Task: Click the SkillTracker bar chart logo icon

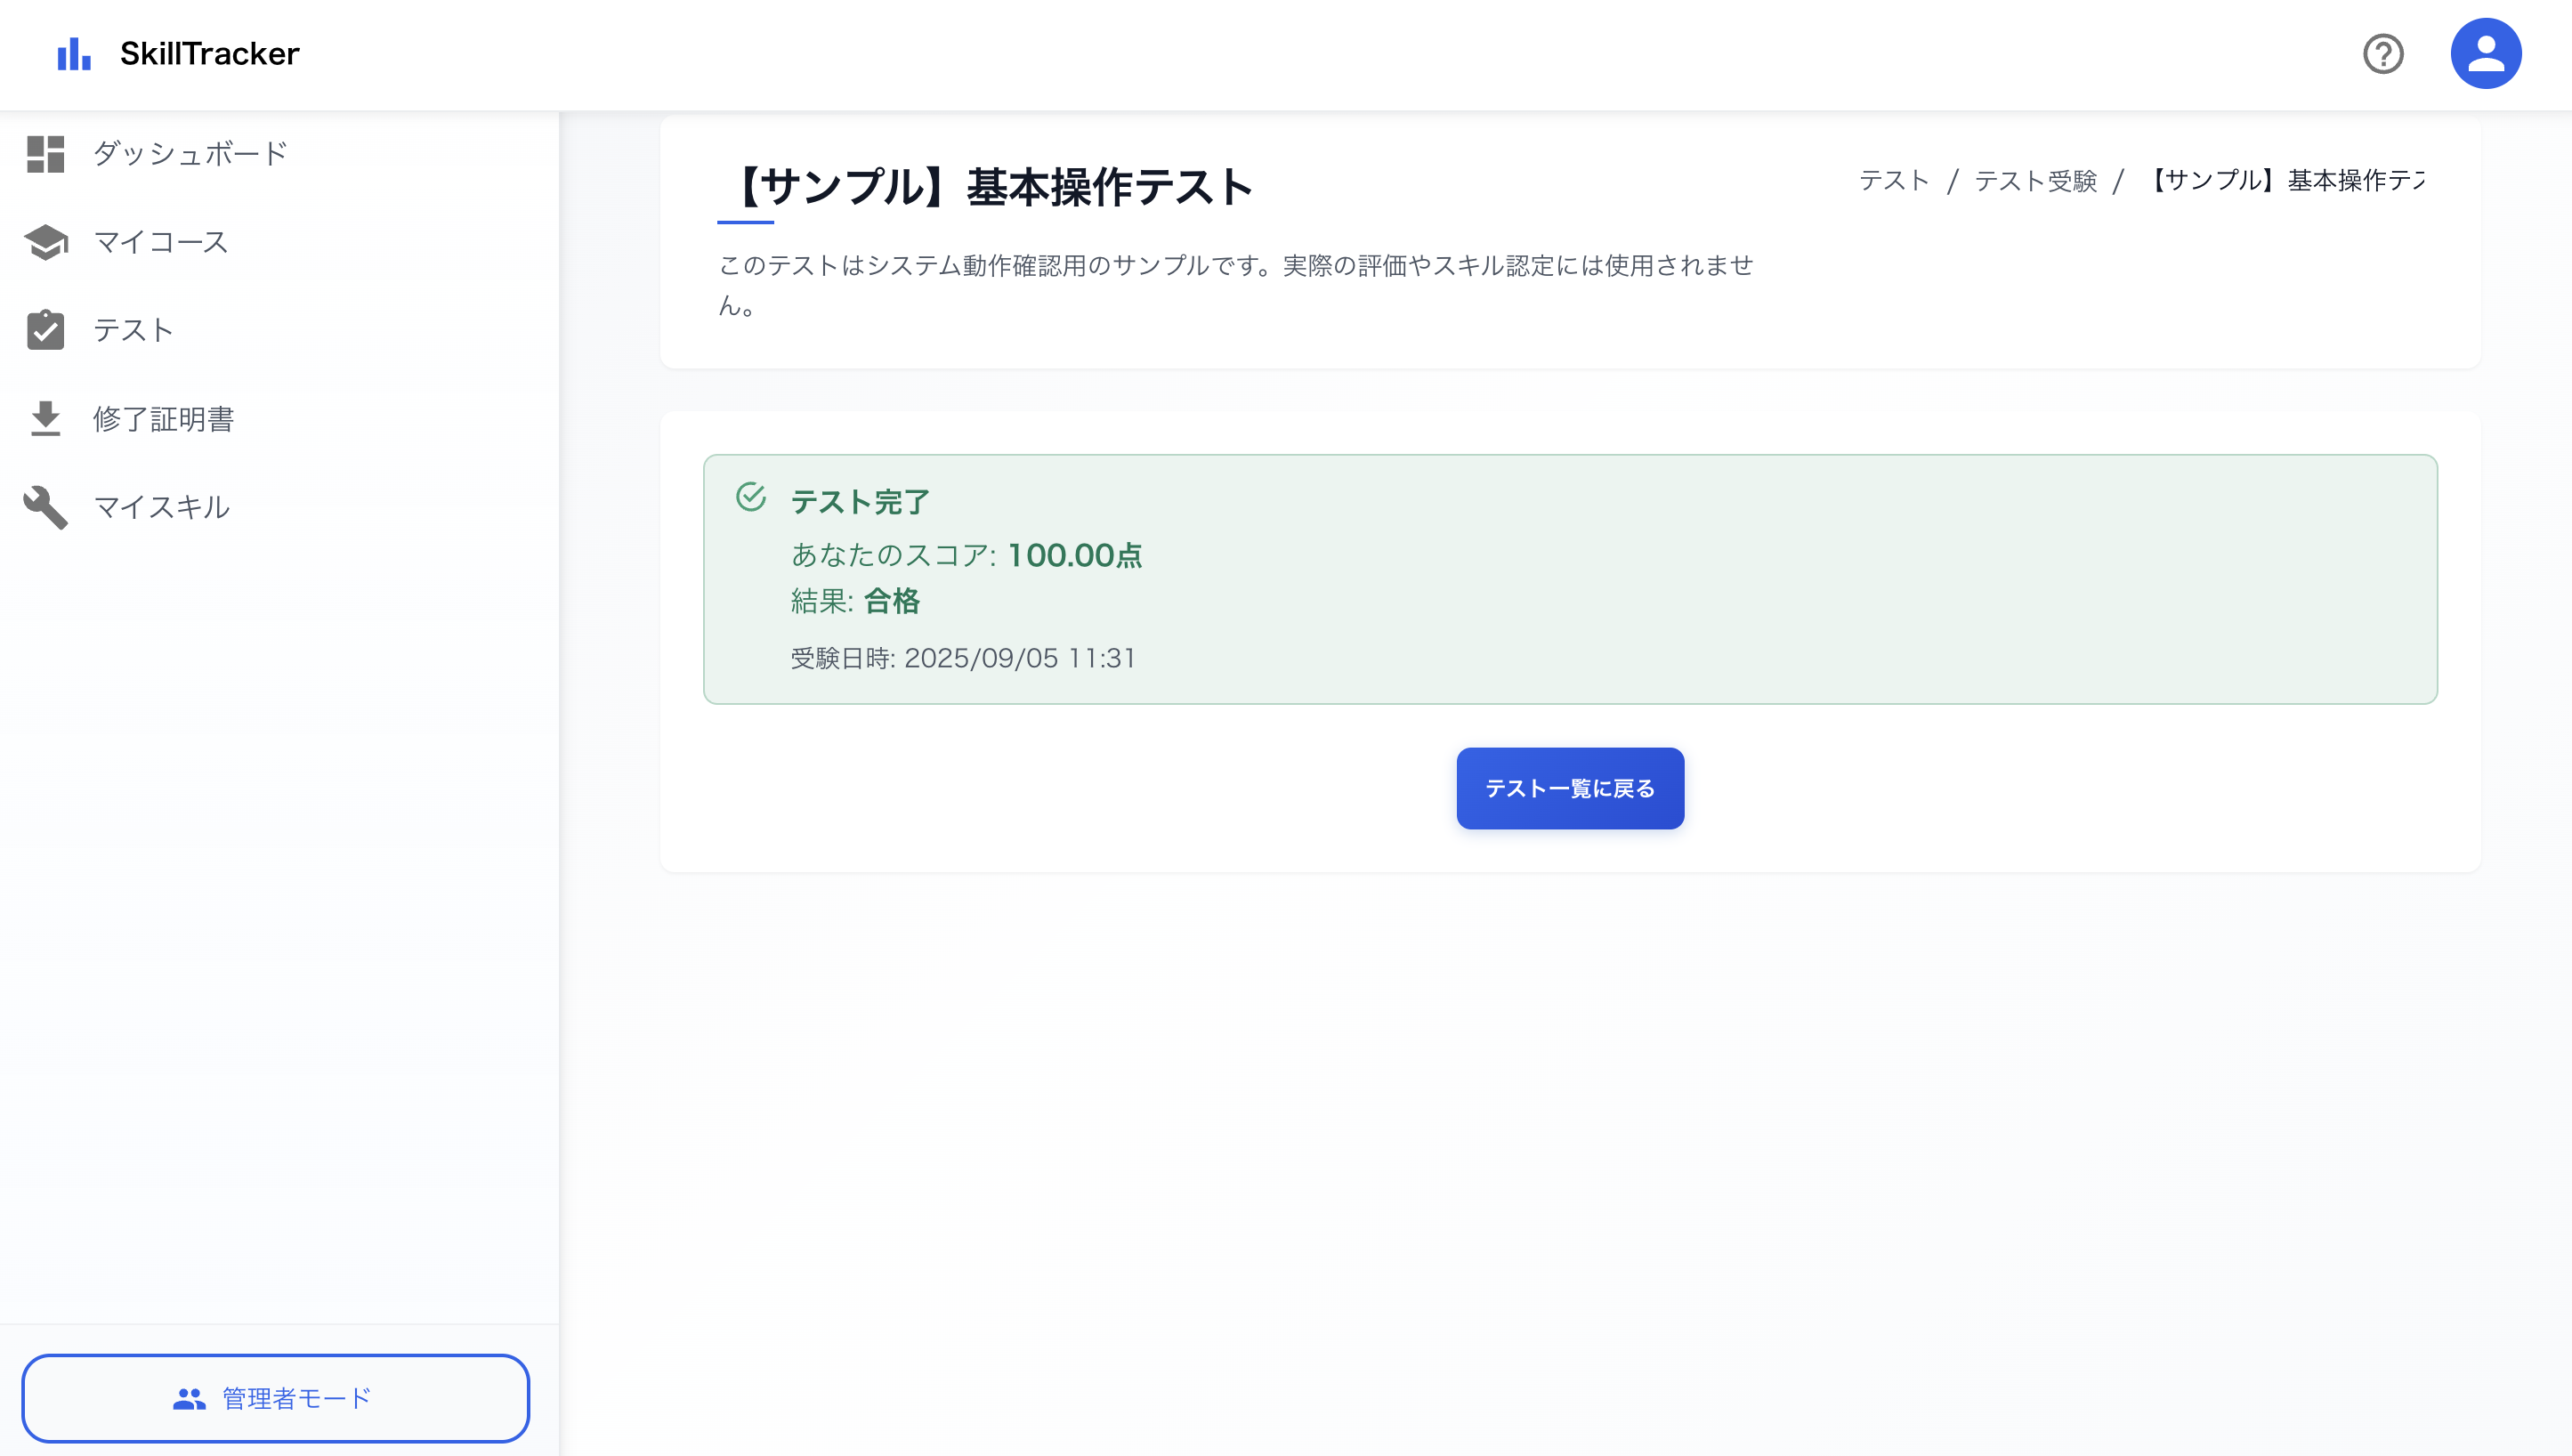Action: coord(74,54)
